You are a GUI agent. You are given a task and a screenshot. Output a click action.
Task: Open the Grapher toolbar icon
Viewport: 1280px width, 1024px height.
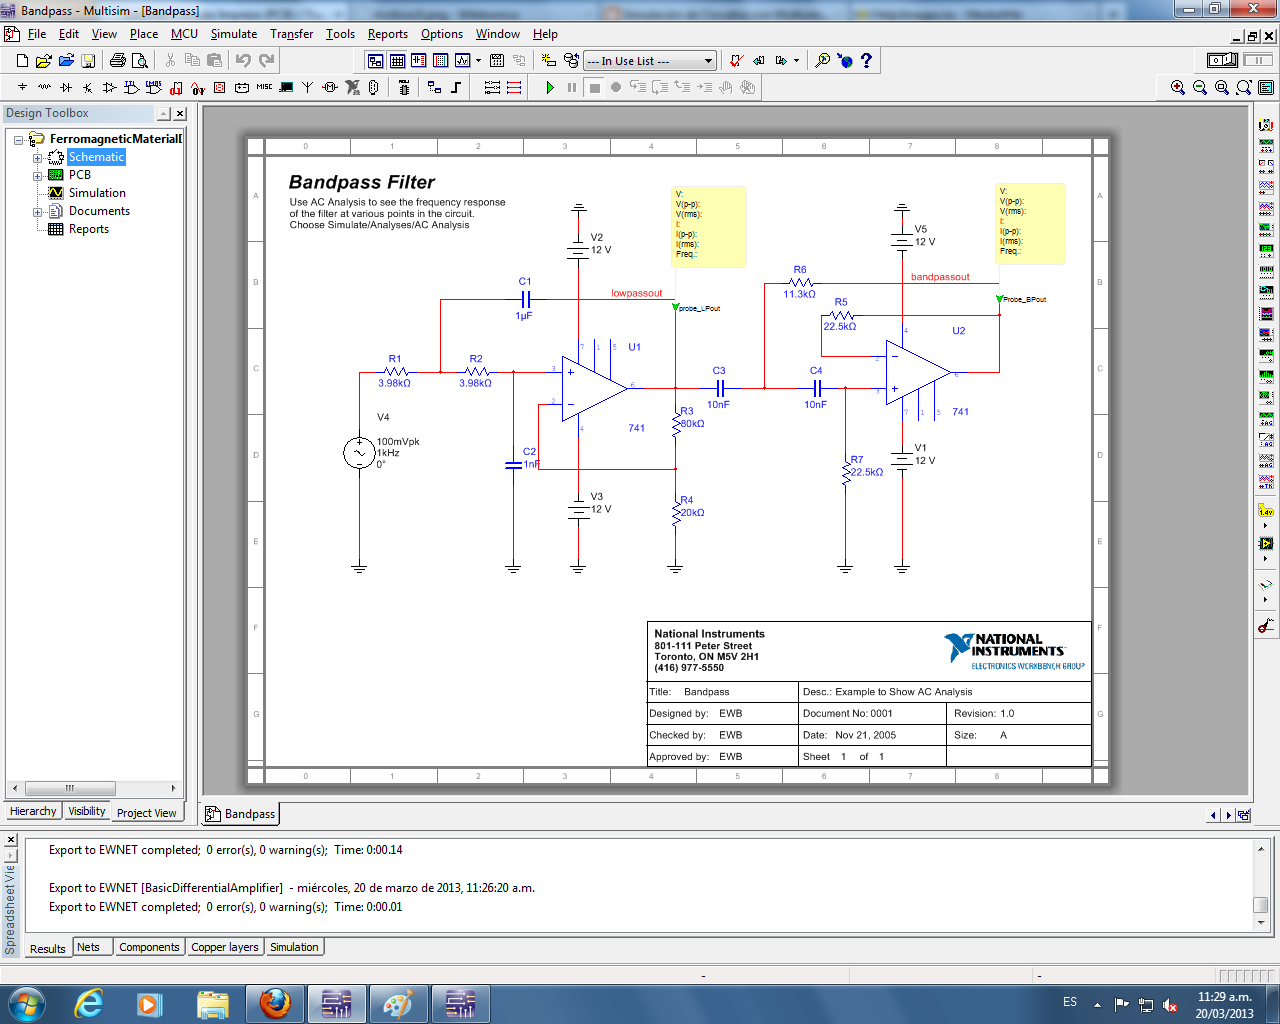coord(462,61)
